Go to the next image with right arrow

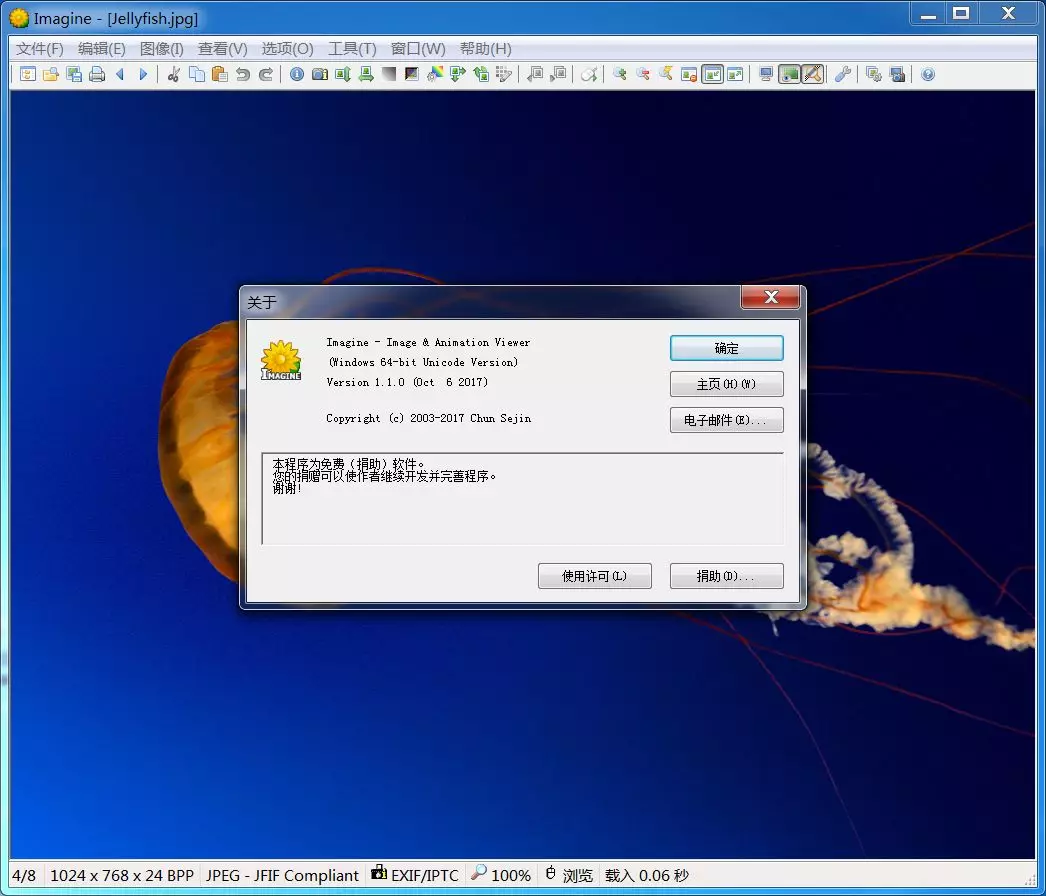pos(143,74)
